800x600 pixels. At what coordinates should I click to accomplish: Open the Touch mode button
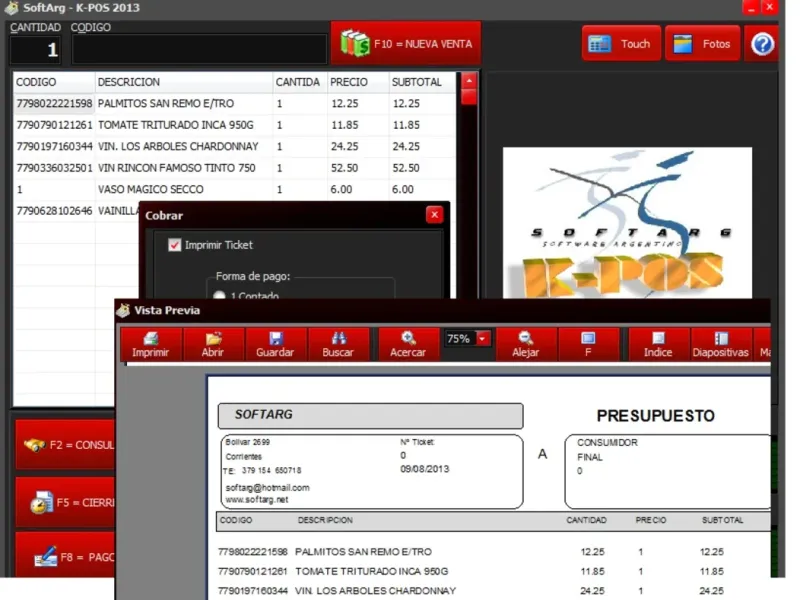(x=621, y=44)
